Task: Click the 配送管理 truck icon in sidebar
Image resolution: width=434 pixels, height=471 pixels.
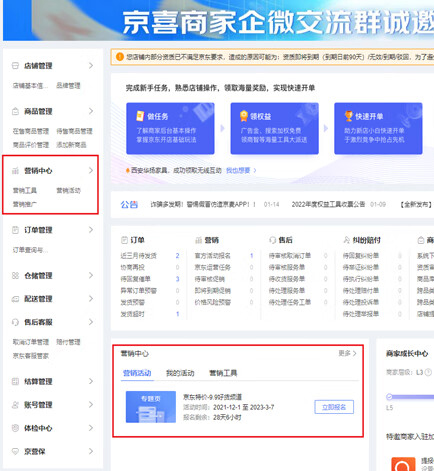Action: coord(15,299)
